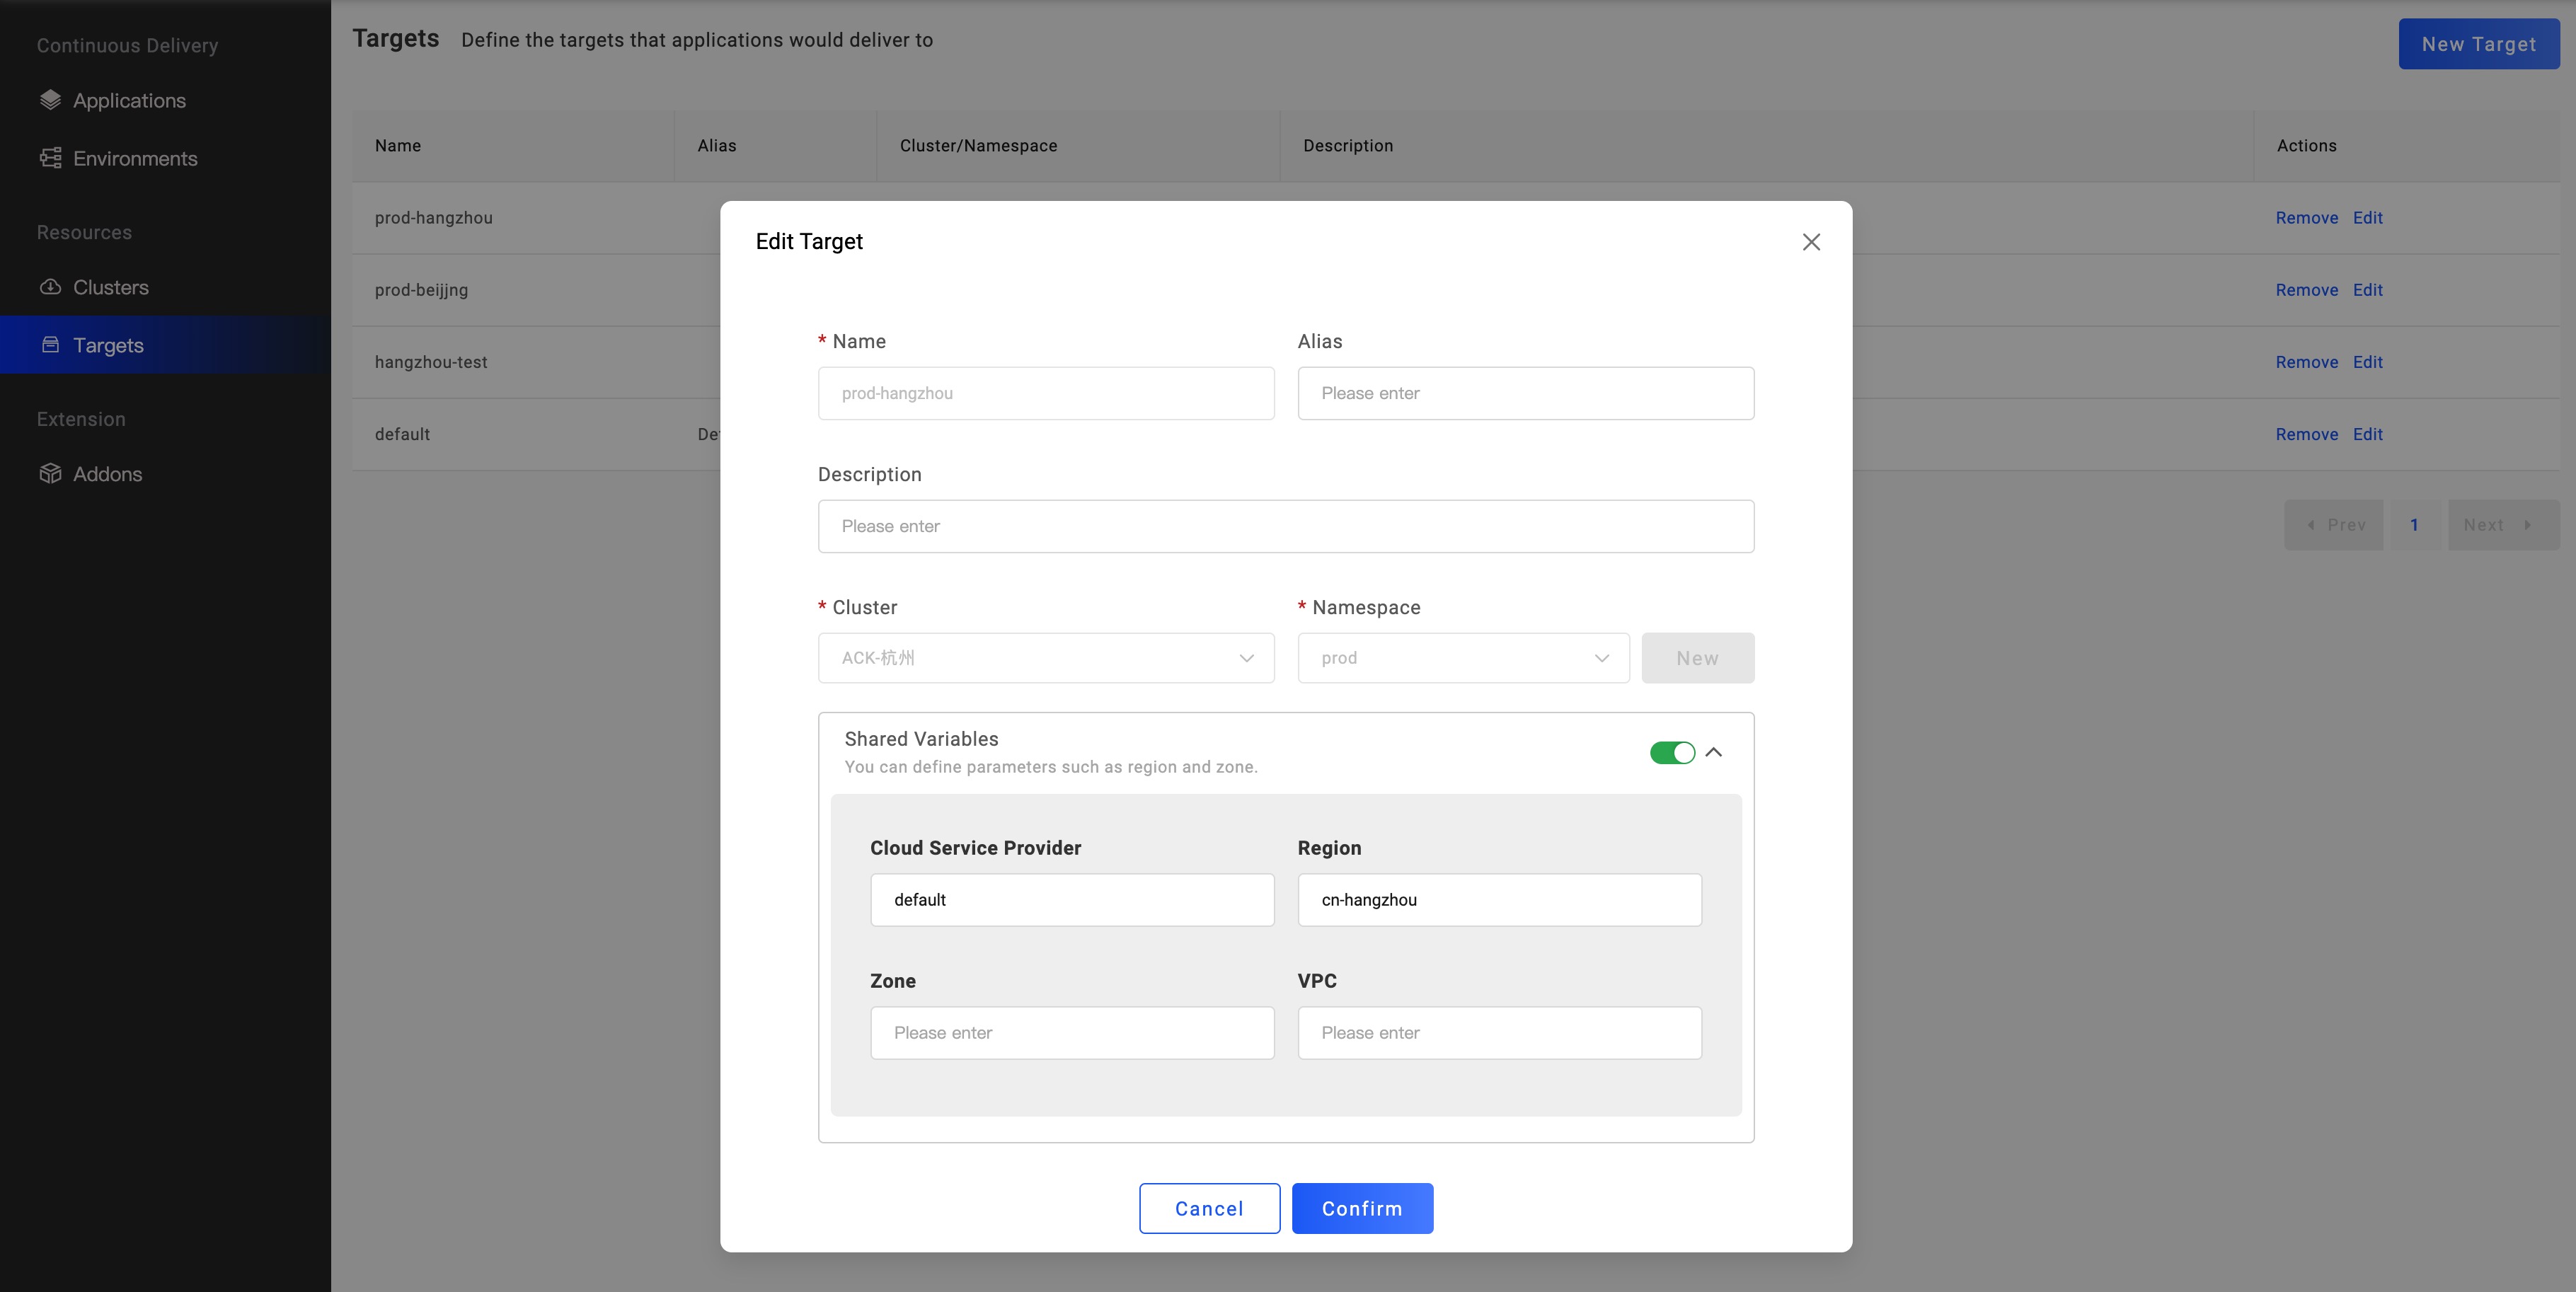Click the Targets icon in sidebar
2576x1292 pixels.
click(x=50, y=345)
